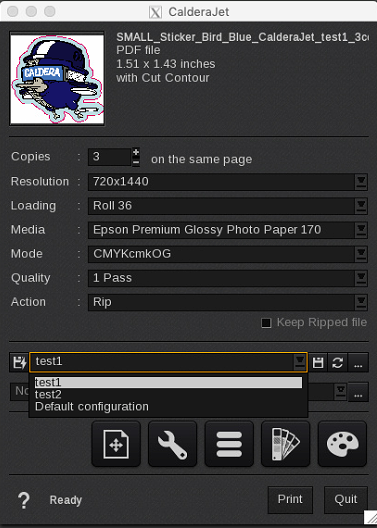The image size is (377, 528).
Task: Click the ellipsis button beside preset icons
Action: pos(358,363)
